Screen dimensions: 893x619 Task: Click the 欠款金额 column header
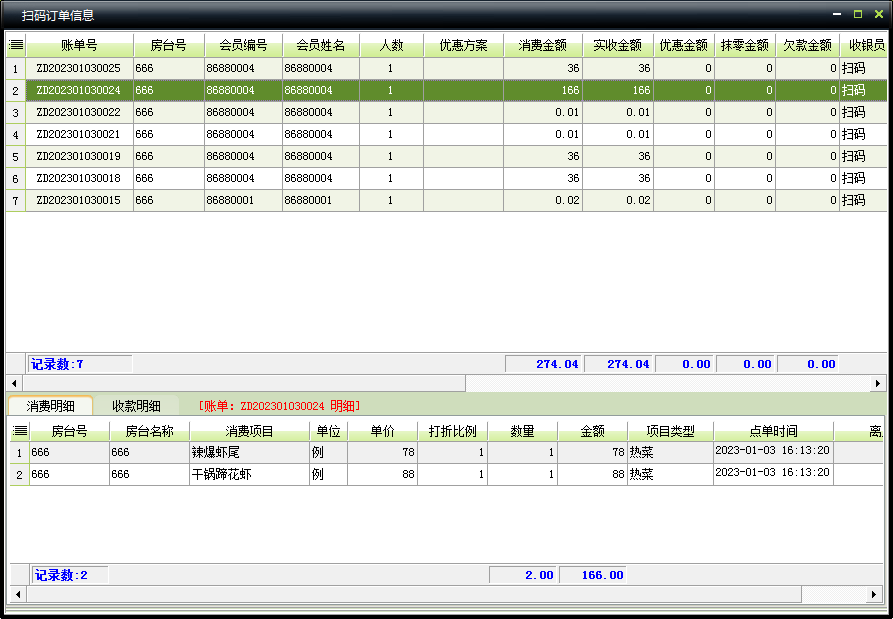807,45
